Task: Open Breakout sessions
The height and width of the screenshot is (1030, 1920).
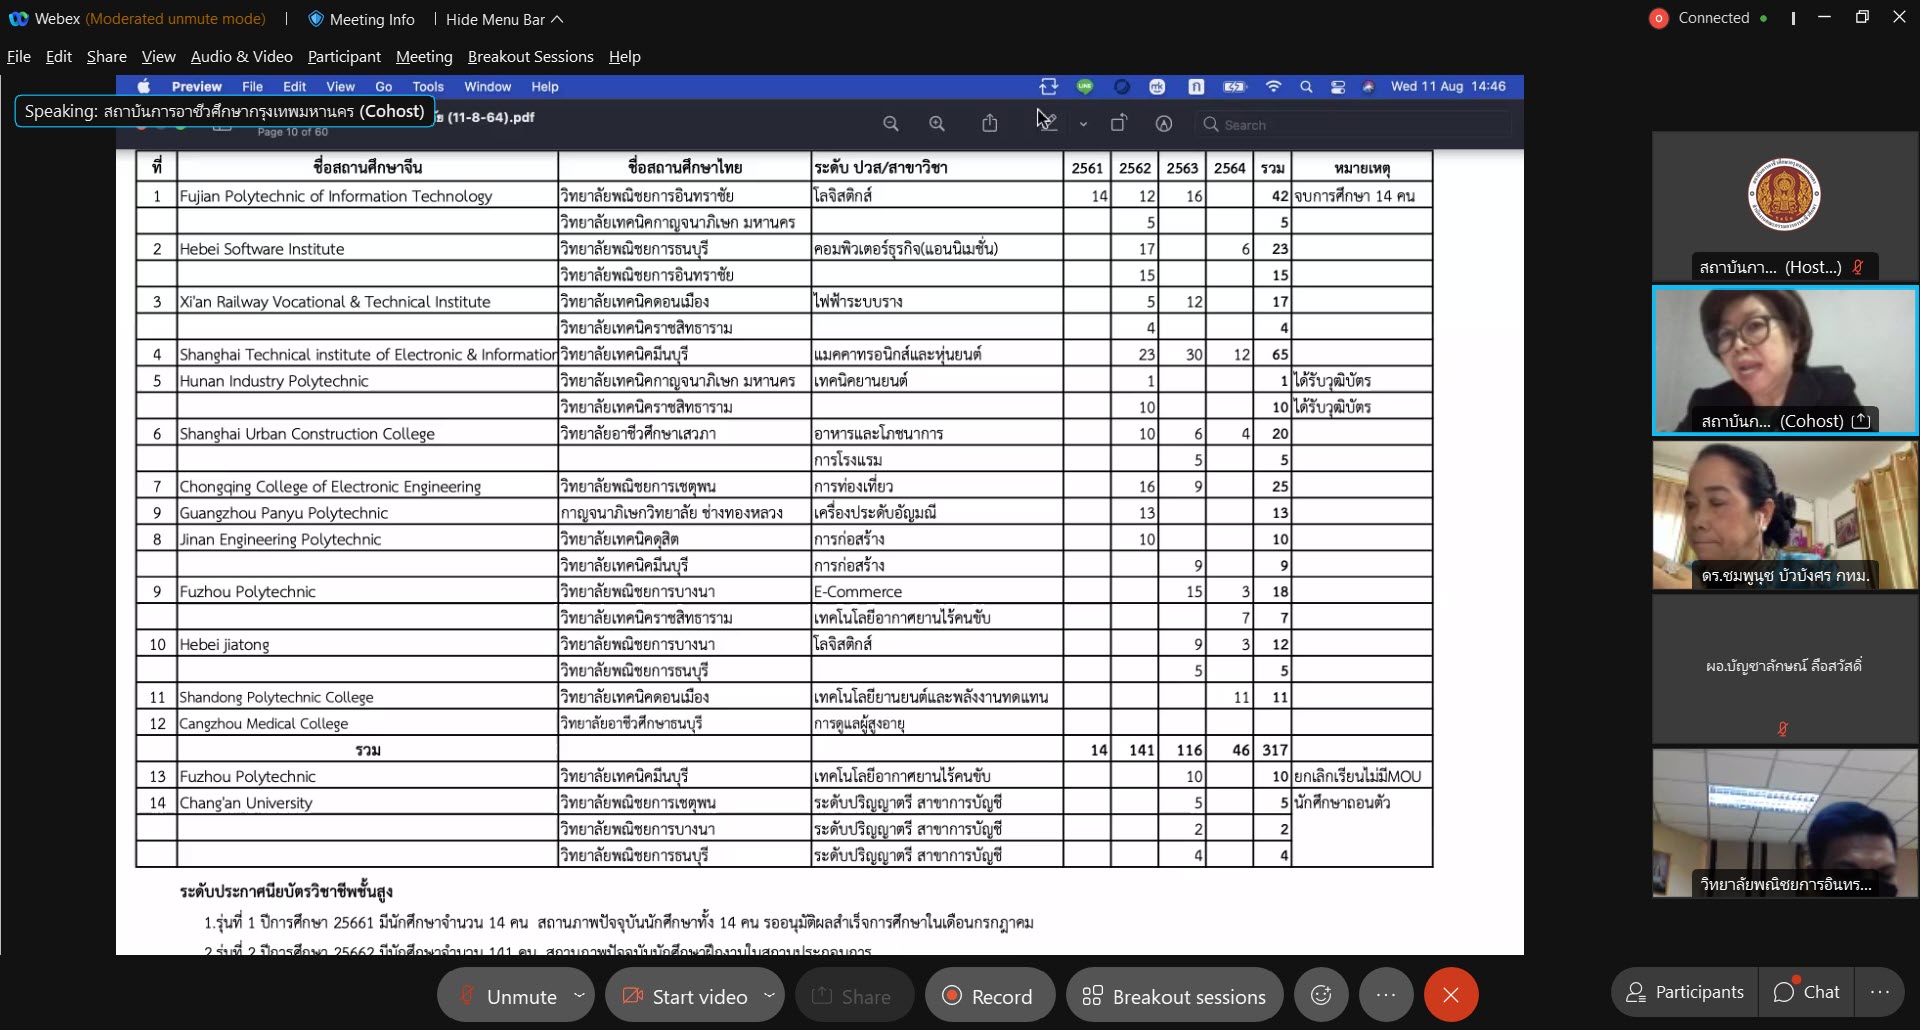Action: 1174,996
